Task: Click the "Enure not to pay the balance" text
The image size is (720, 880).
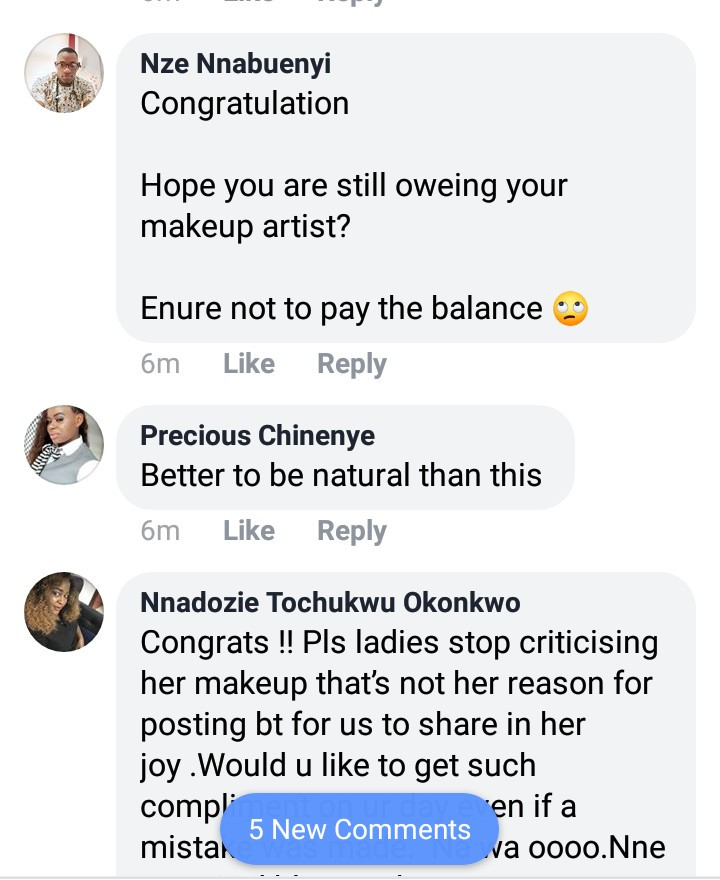Action: (341, 309)
